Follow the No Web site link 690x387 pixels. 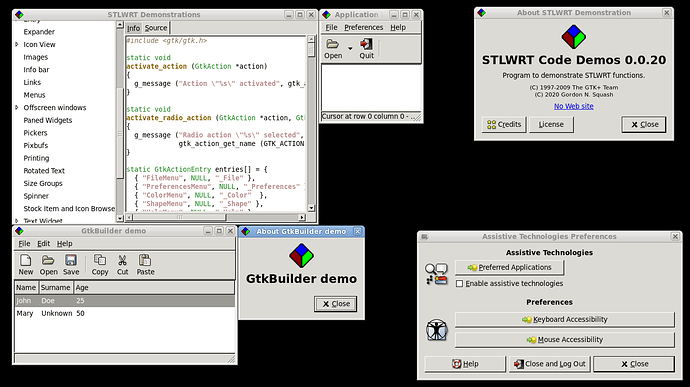click(x=573, y=106)
